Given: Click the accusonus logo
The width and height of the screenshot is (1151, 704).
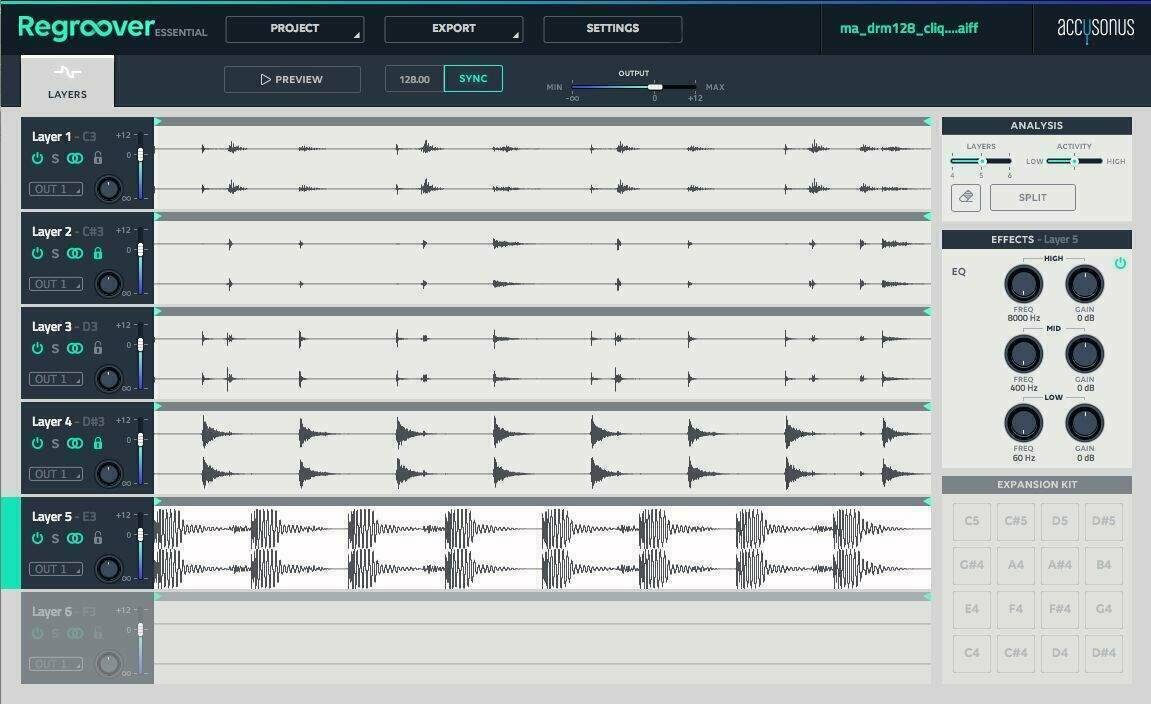Looking at the screenshot, I should [x=1097, y=29].
